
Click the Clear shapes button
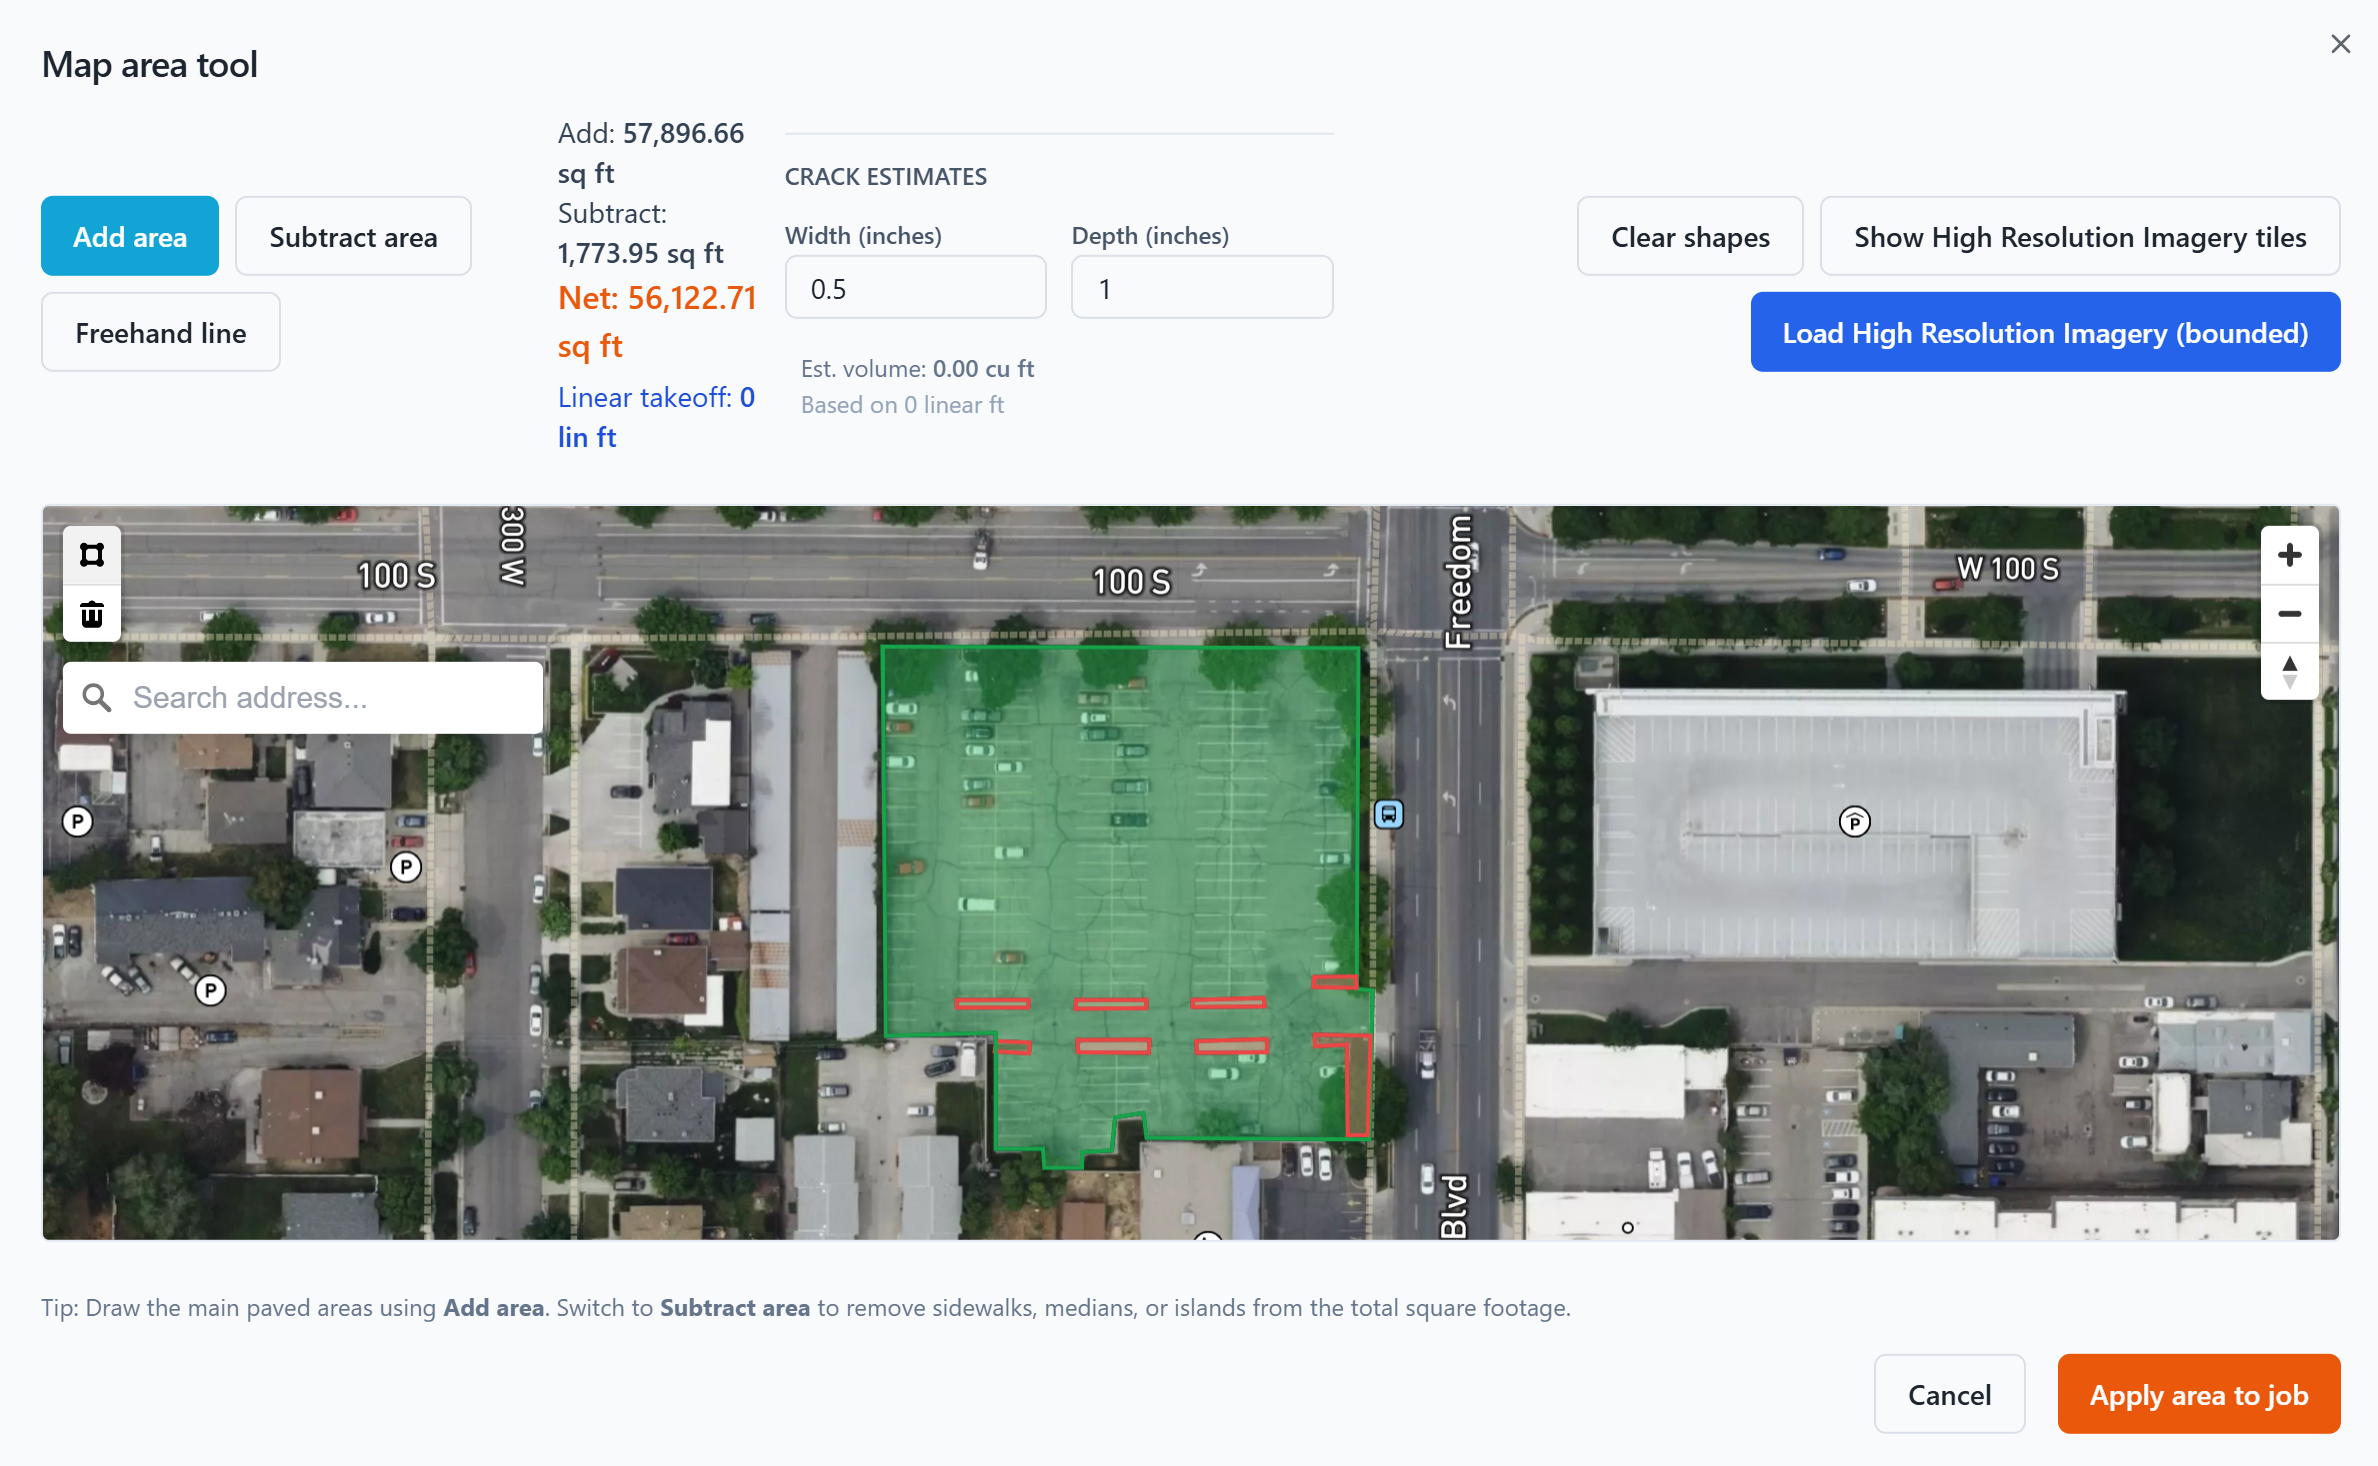point(1689,236)
